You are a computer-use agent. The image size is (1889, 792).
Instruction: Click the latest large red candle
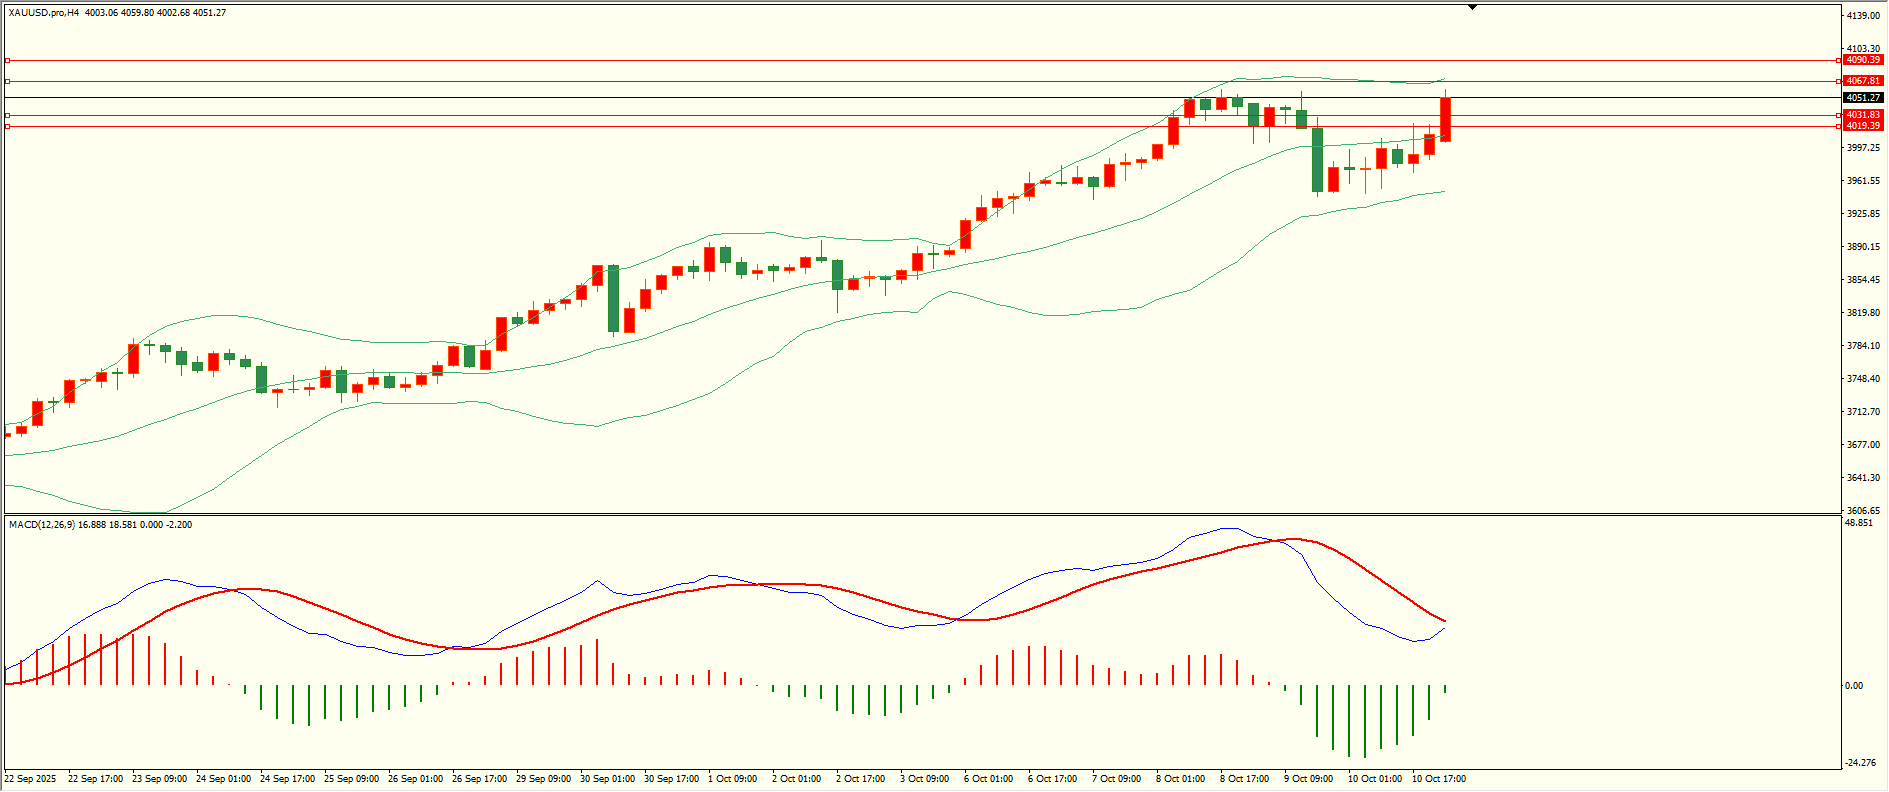1445,119
